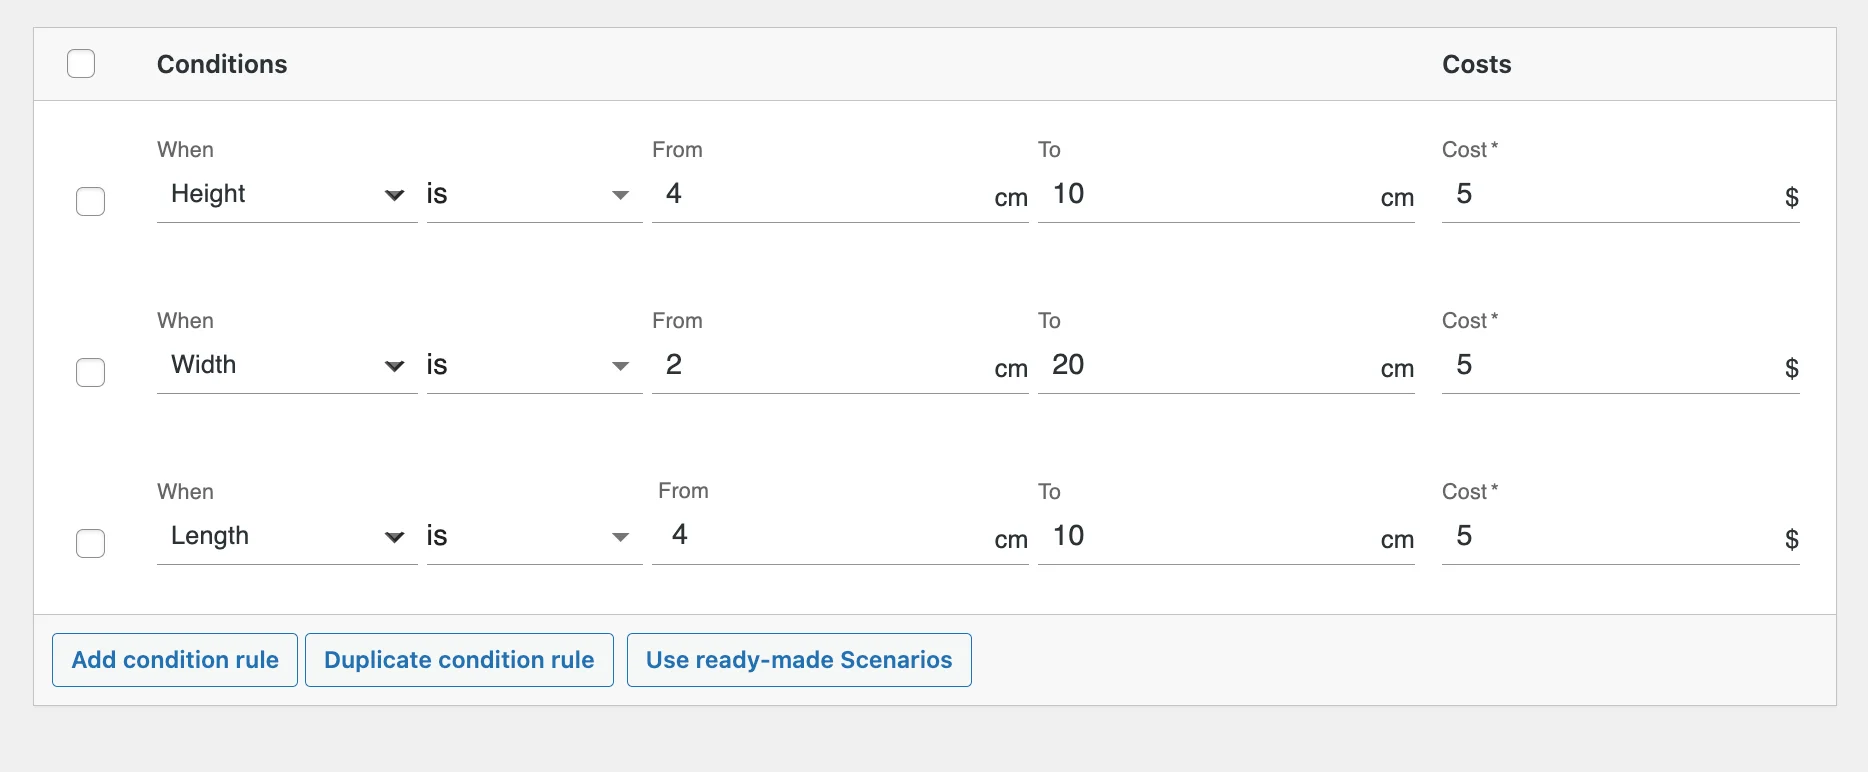
Task: Click the Height To field showing 10
Action: (x=1205, y=195)
